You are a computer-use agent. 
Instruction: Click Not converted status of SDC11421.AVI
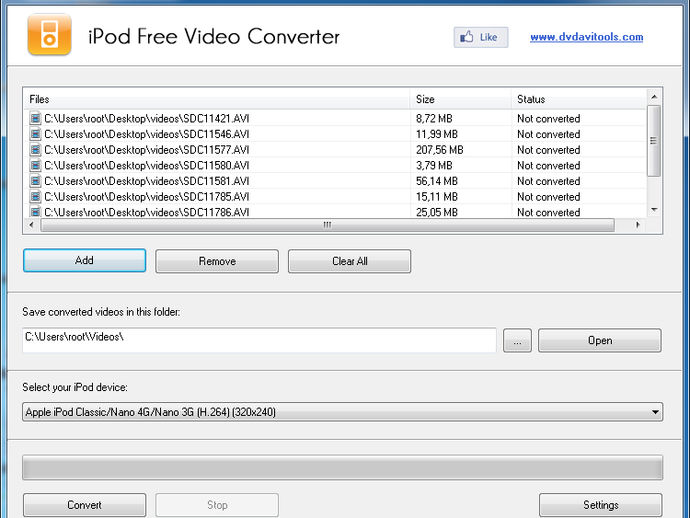coord(548,118)
